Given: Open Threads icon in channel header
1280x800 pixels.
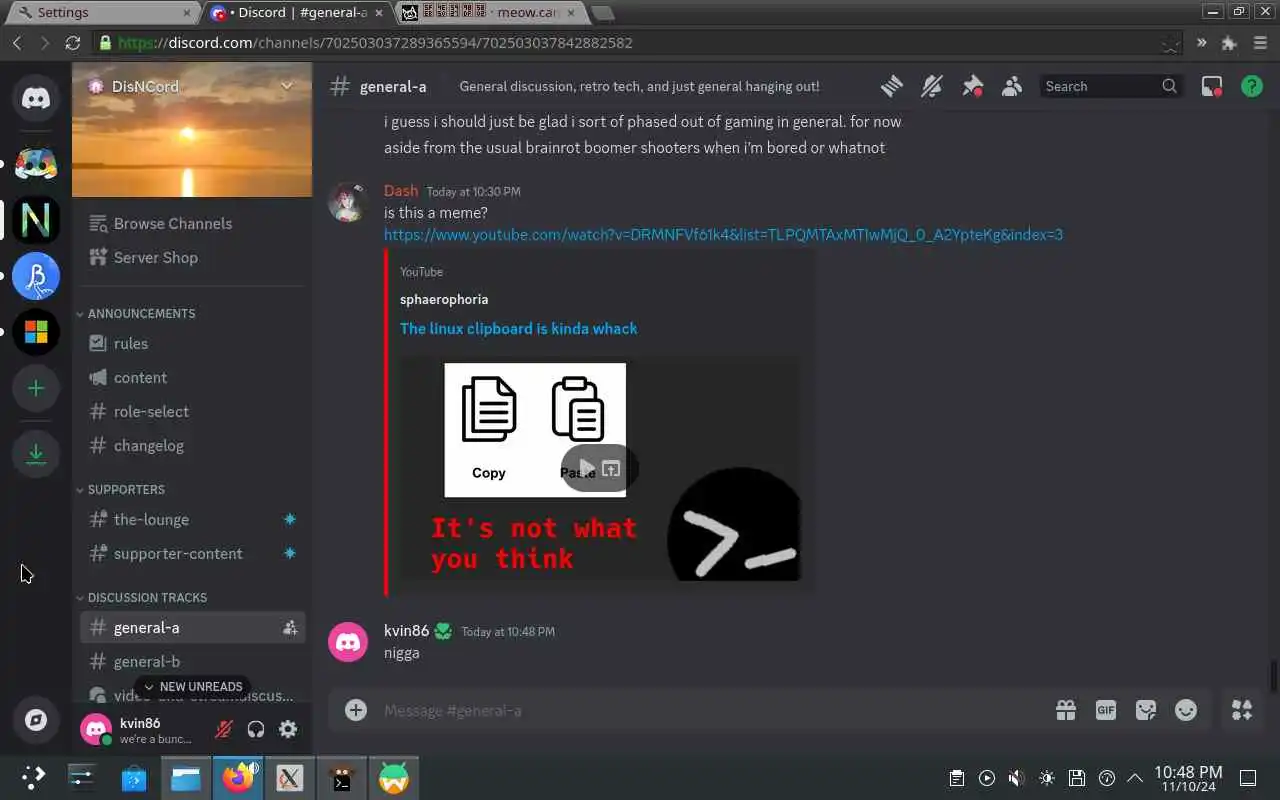Looking at the screenshot, I should (x=891, y=87).
